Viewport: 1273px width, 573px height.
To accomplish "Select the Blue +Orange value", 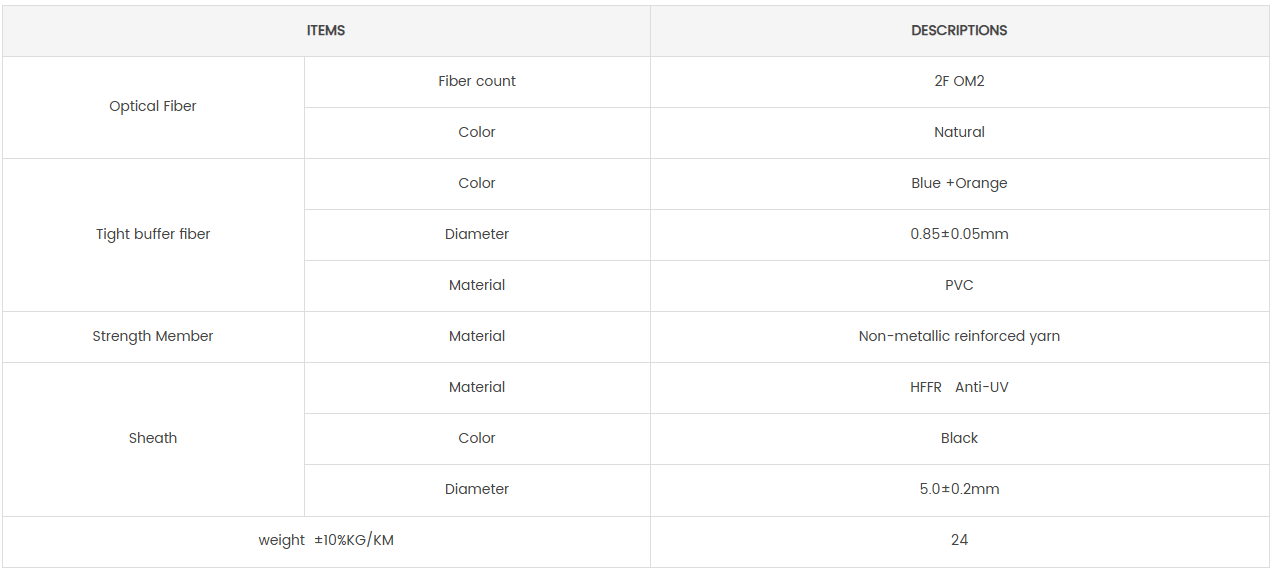I will 959,183.
